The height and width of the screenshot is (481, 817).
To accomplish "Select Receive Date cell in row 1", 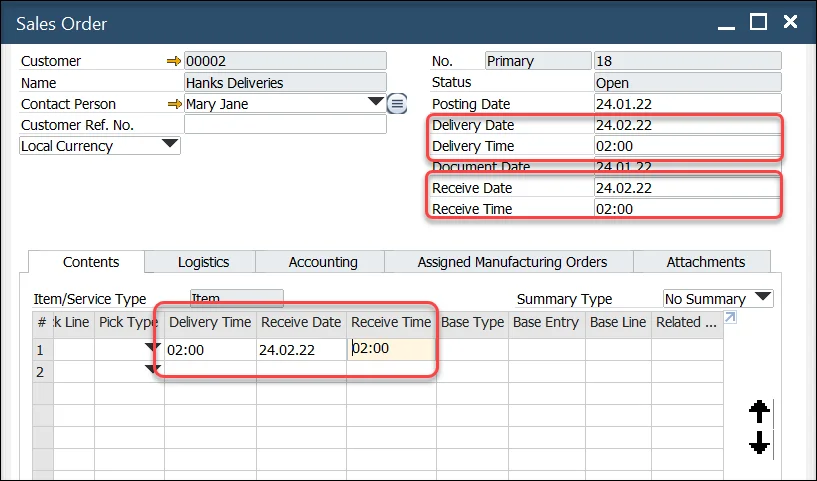I will [x=301, y=350].
